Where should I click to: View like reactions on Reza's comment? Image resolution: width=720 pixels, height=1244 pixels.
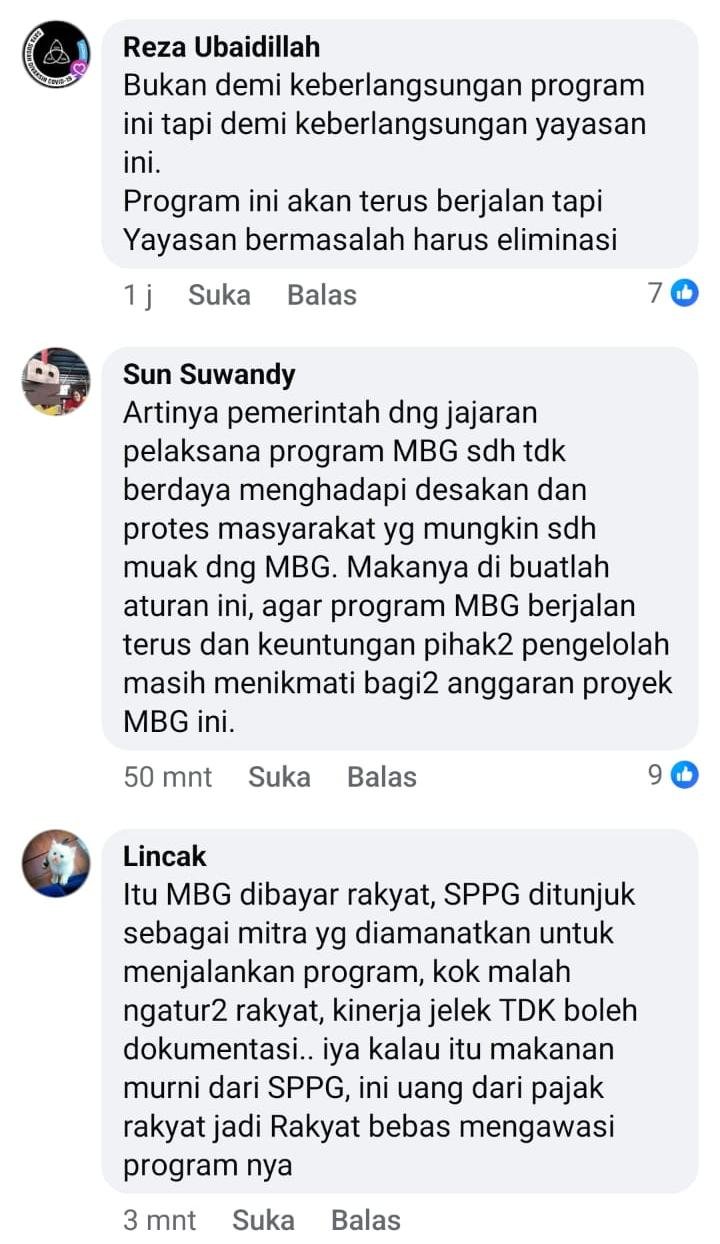point(685,293)
